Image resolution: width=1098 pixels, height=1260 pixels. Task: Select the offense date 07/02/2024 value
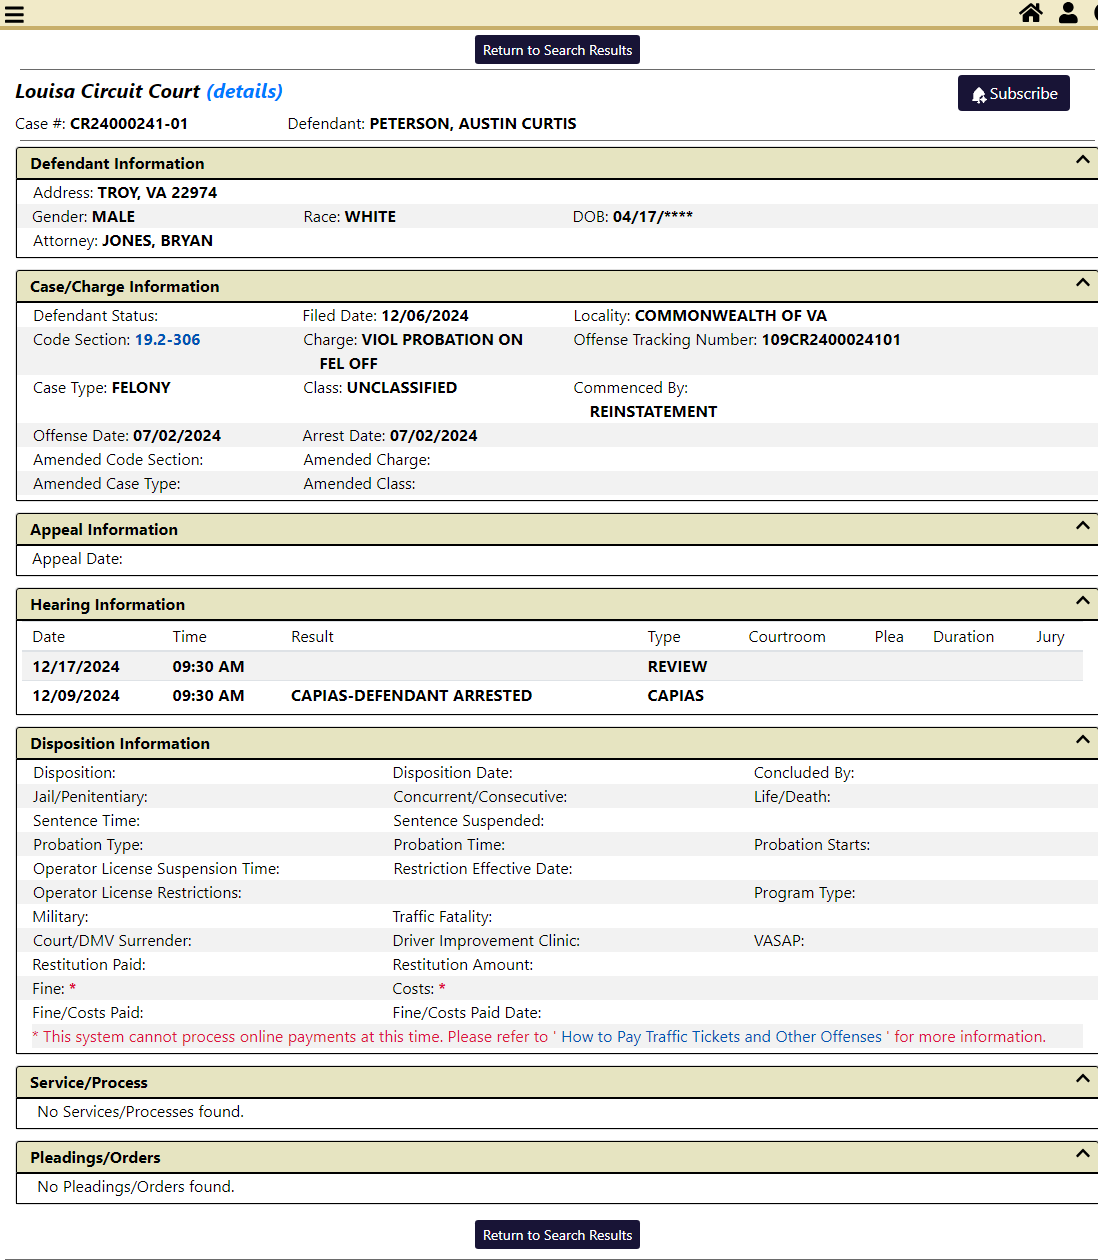pos(177,436)
